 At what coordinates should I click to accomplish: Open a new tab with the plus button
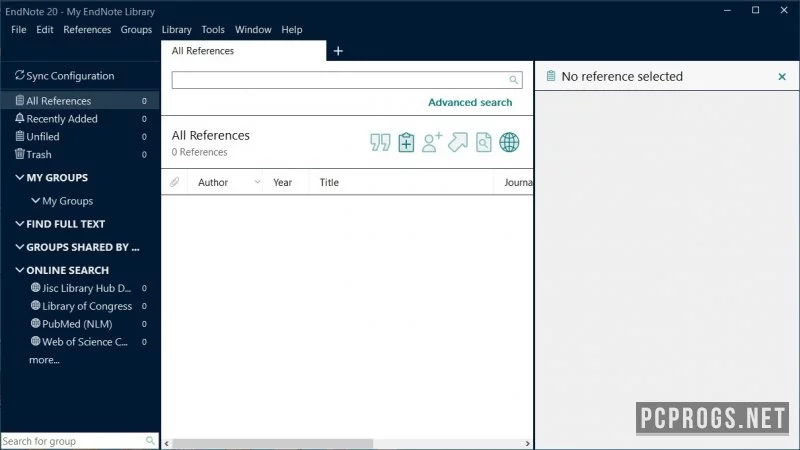click(x=338, y=51)
